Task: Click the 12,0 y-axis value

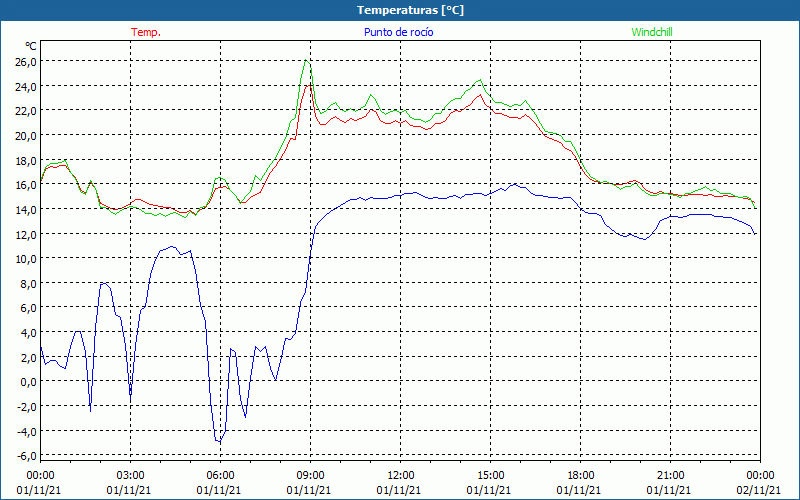Action: (26, 235)
